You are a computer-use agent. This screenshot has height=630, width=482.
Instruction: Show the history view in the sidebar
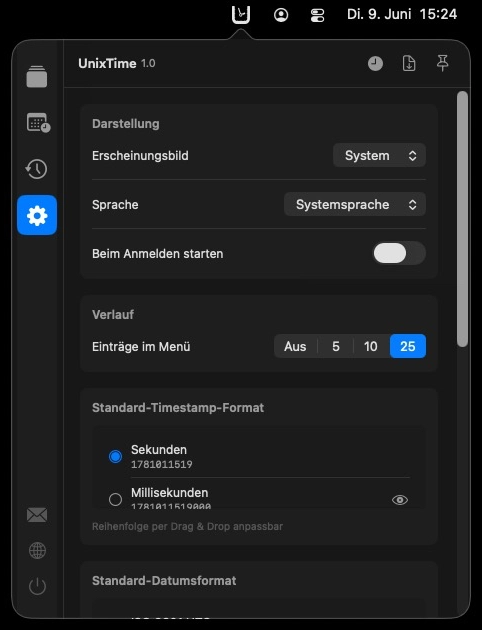tap(37, 169)
